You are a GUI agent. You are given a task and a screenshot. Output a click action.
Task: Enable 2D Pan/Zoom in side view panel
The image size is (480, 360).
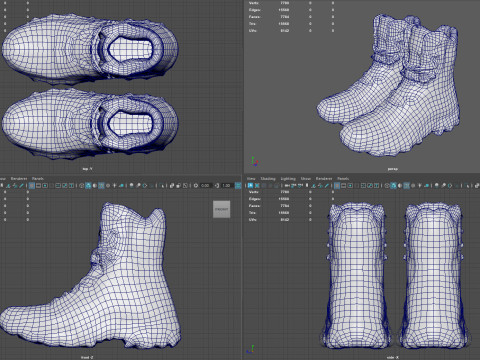pyautogui.click(x=320, y=185)
